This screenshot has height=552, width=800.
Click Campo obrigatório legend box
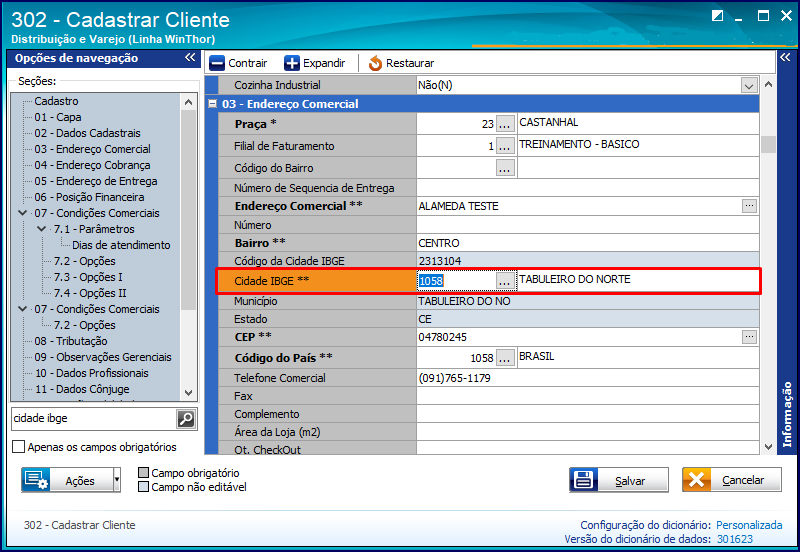[x=144, y=472]
